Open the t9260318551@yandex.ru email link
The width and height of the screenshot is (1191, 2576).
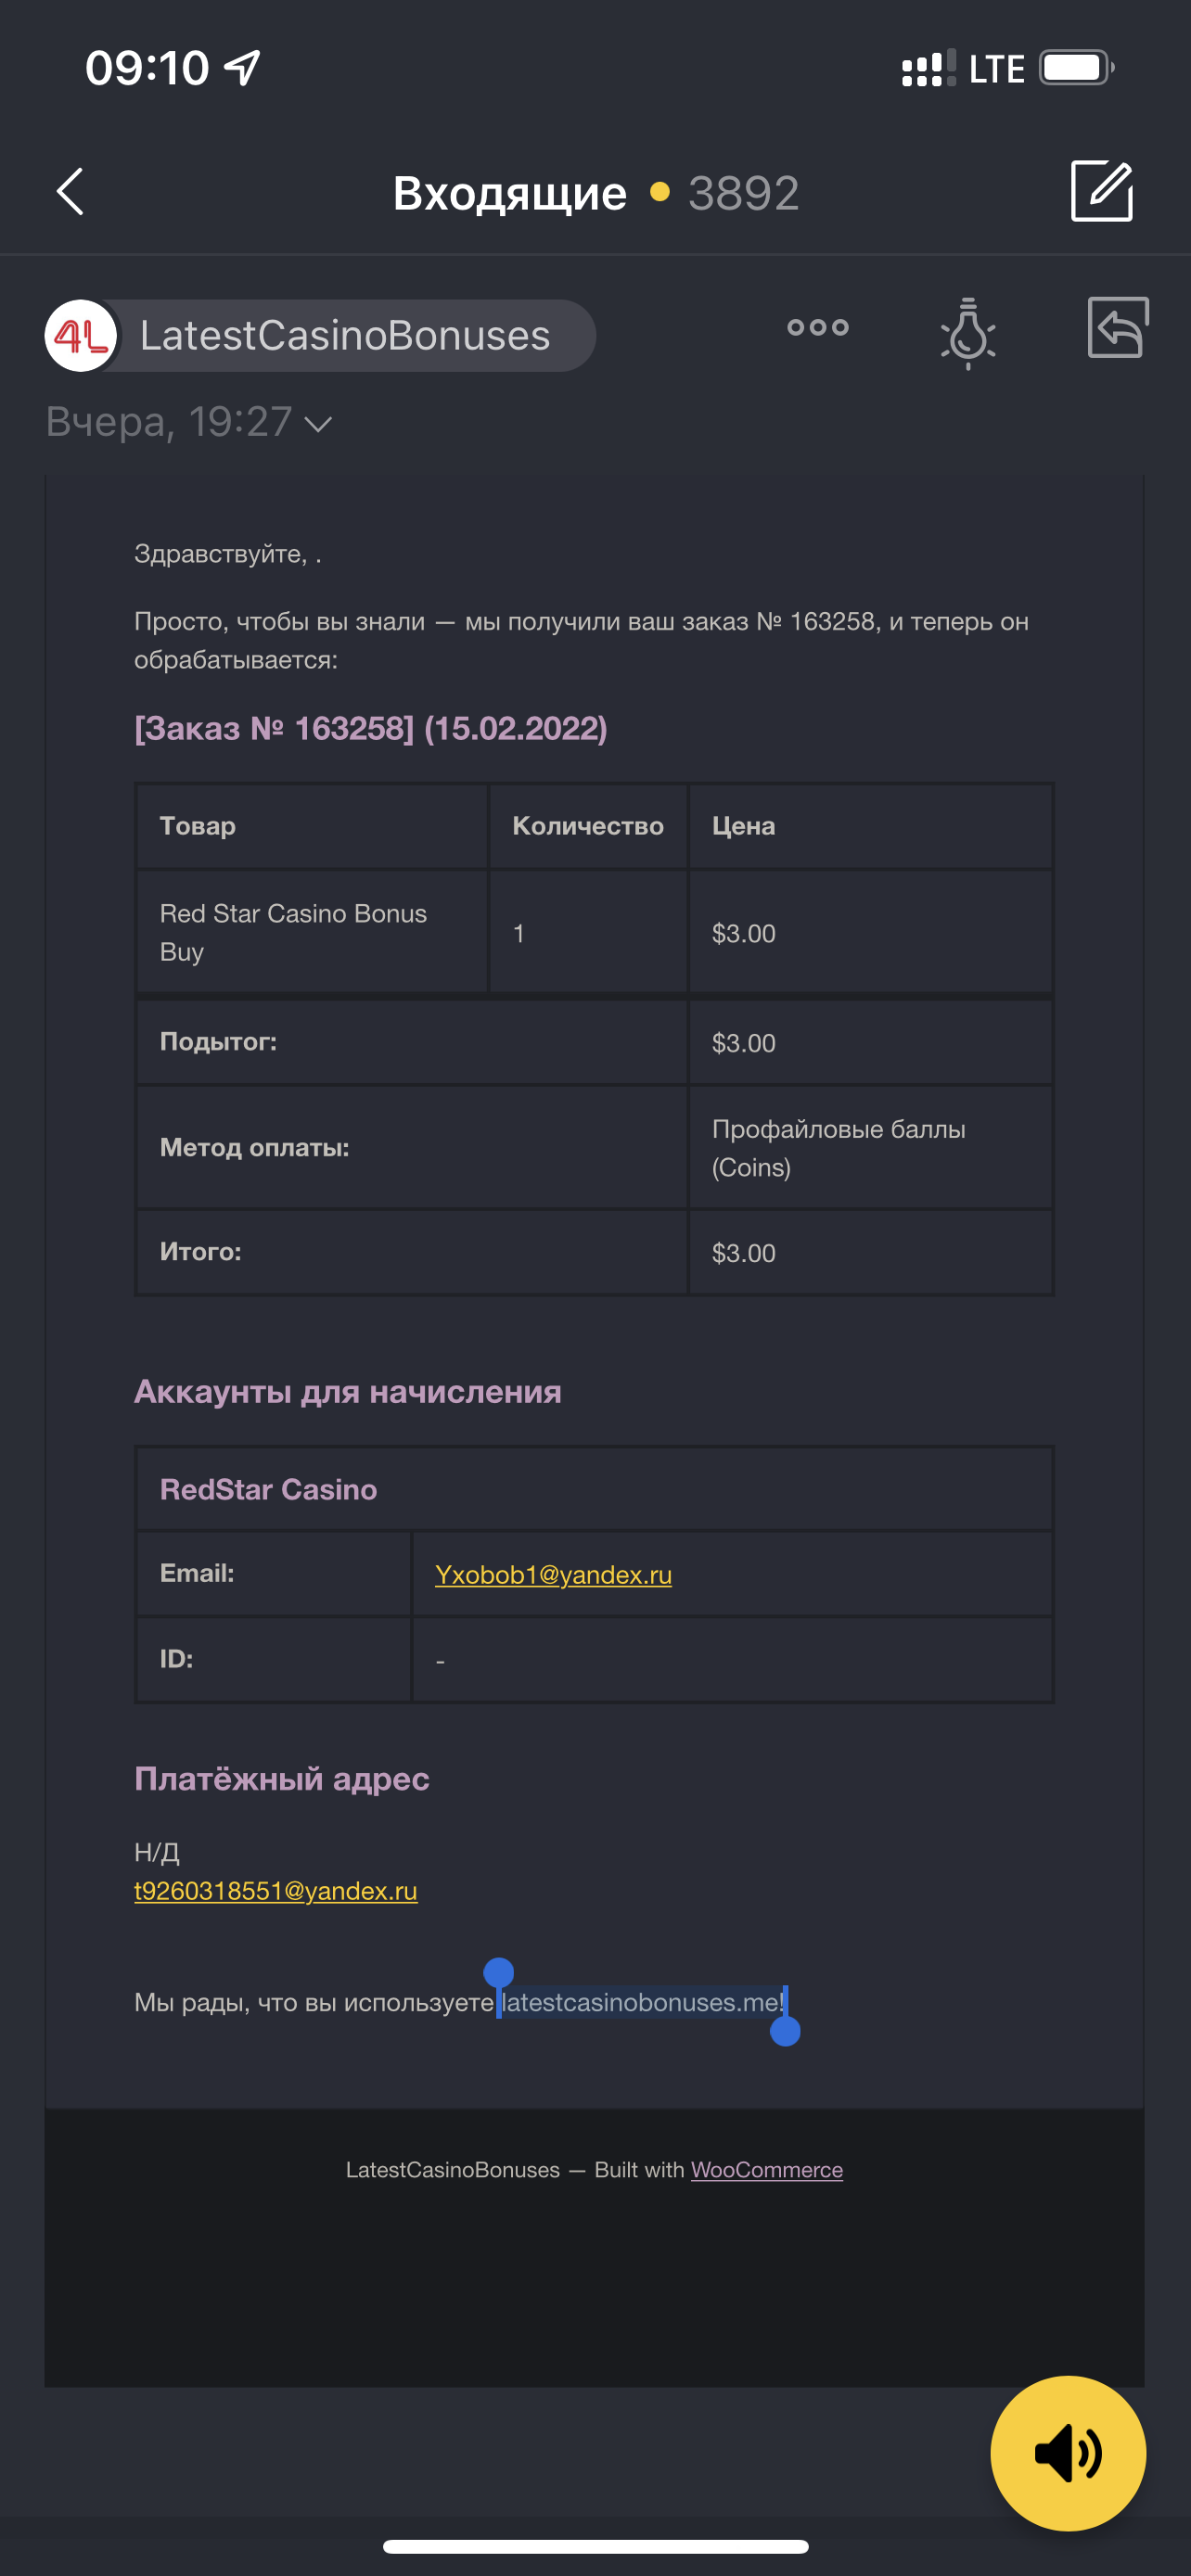tap(276, 1890)
